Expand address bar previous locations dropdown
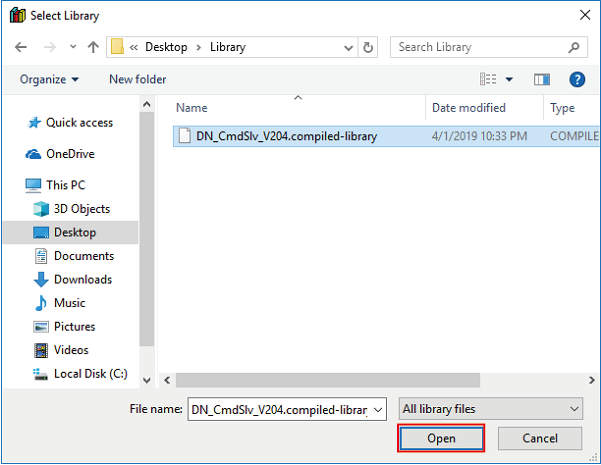 [x=347, y=47]
